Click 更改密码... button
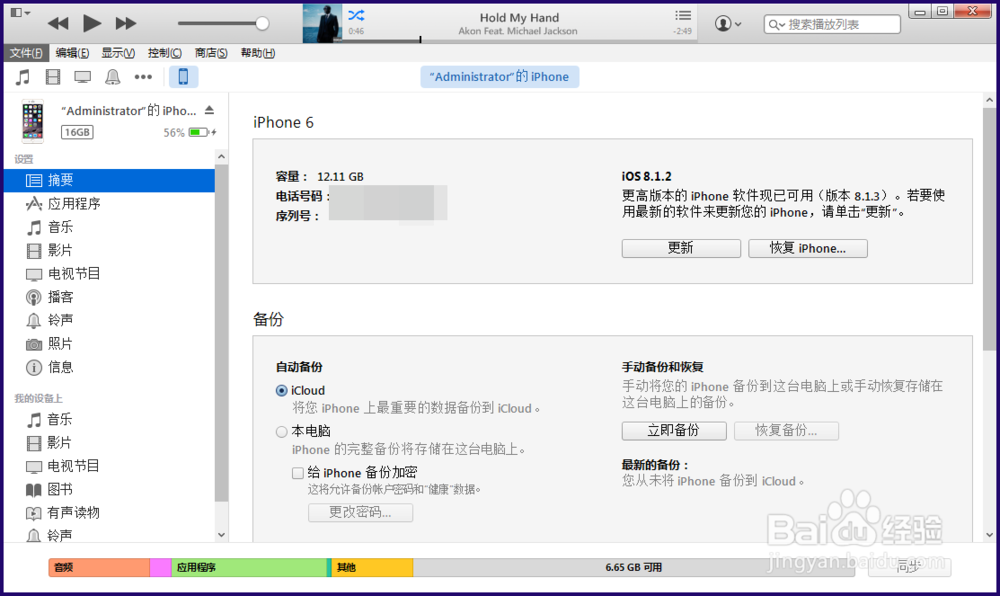This screenshot has width=1000, height=596. (x=360, y=512)
